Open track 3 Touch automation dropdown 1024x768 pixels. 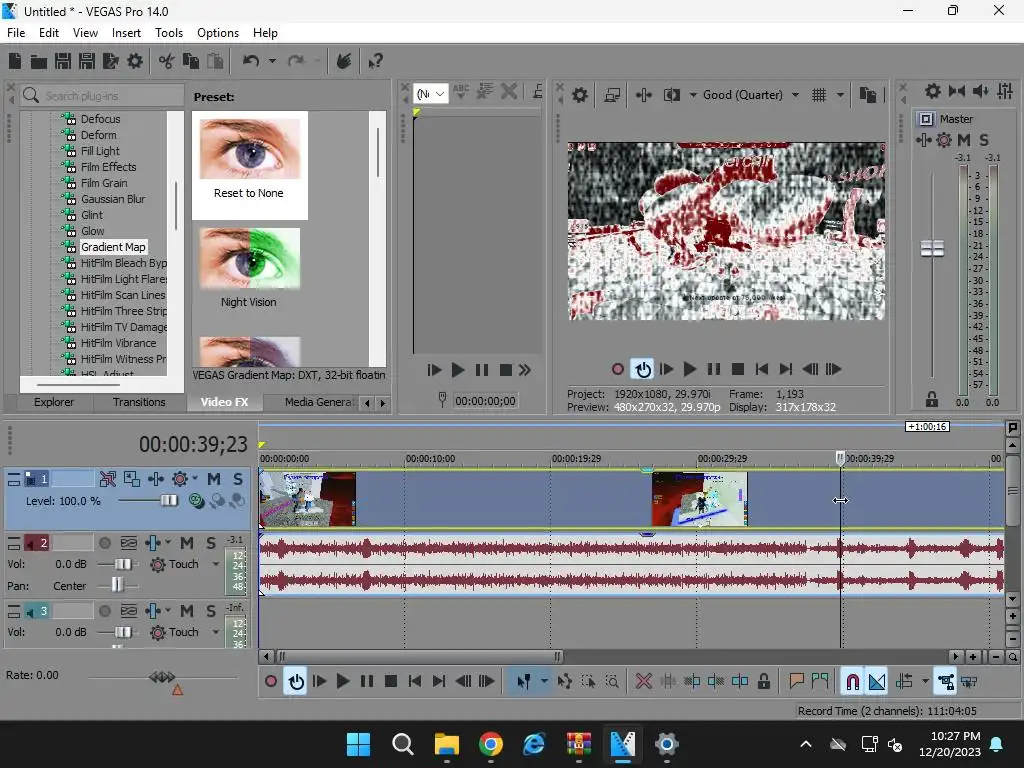(x=216, y=632)
